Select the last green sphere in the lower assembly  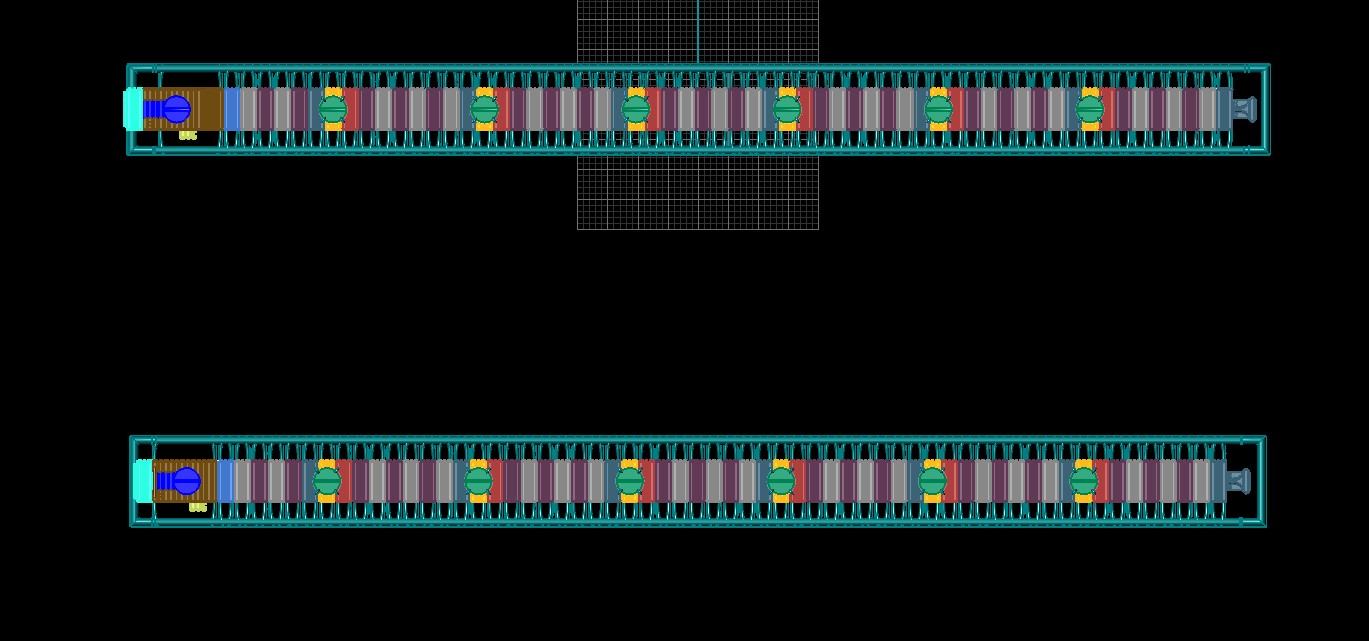[1084, 481]
